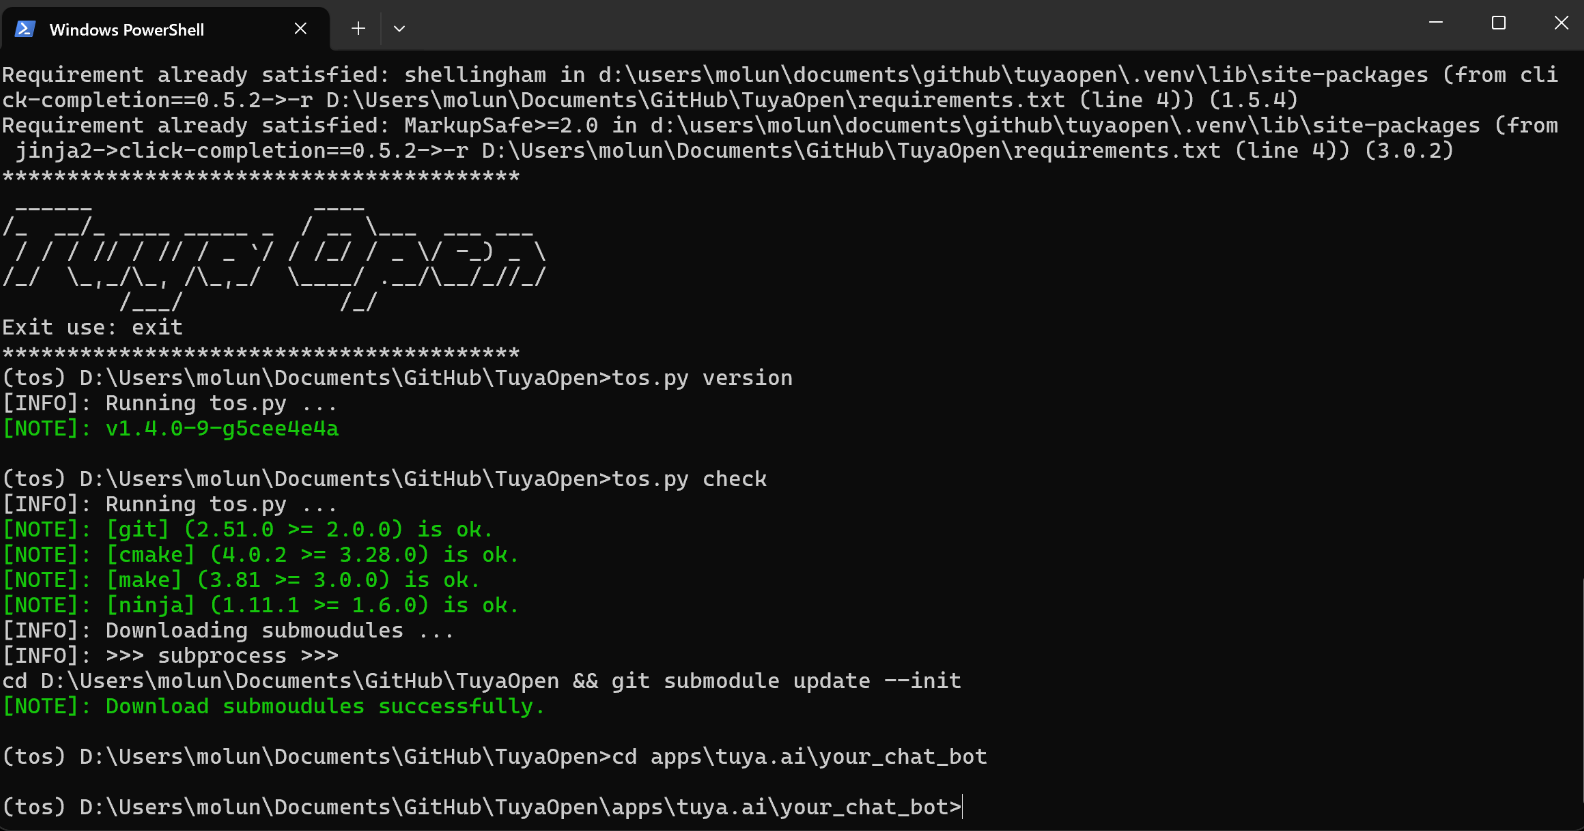
Task: Open the tab list dropdown chevron
Action: [x=399, y=29]
